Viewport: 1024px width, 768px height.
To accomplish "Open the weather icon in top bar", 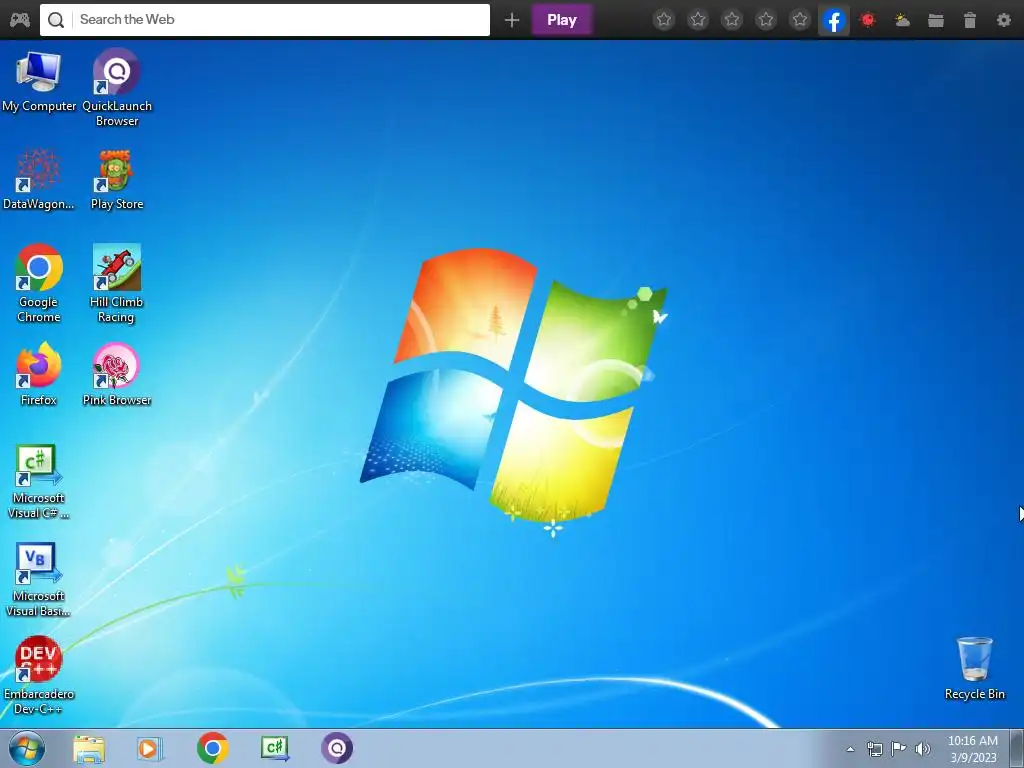I will pyautogui.click(x=902, y=20).
